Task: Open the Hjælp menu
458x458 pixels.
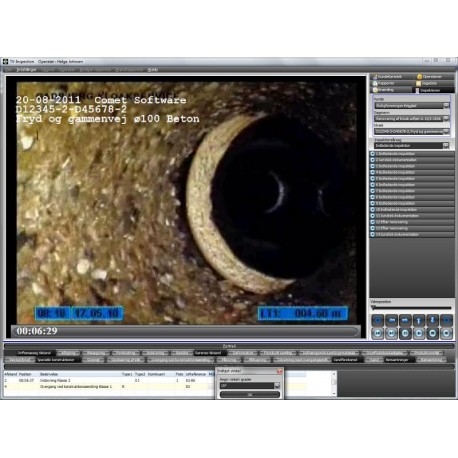Action: pyautogui.click(x=153, y=70)
